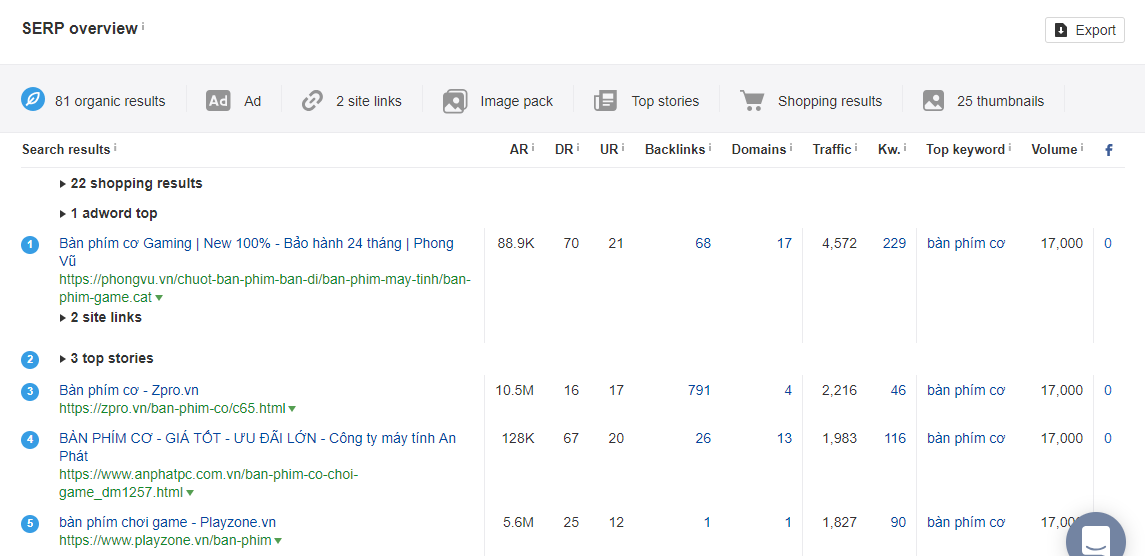Click backlinks count 68 for Phong Vũ
The width and height of the screenshot is (1145, 556).
click(x=703, y=243)
